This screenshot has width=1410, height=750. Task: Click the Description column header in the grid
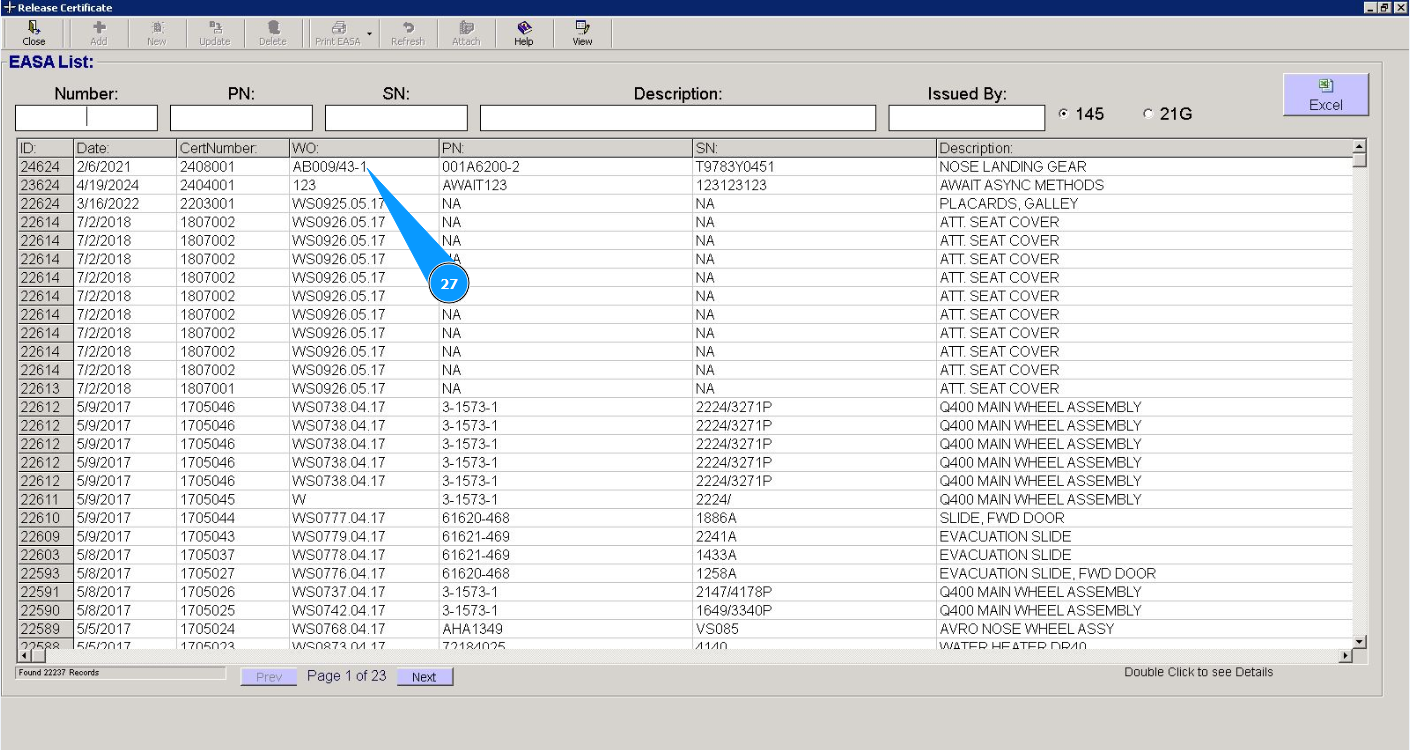click(x=1144, y=148)
